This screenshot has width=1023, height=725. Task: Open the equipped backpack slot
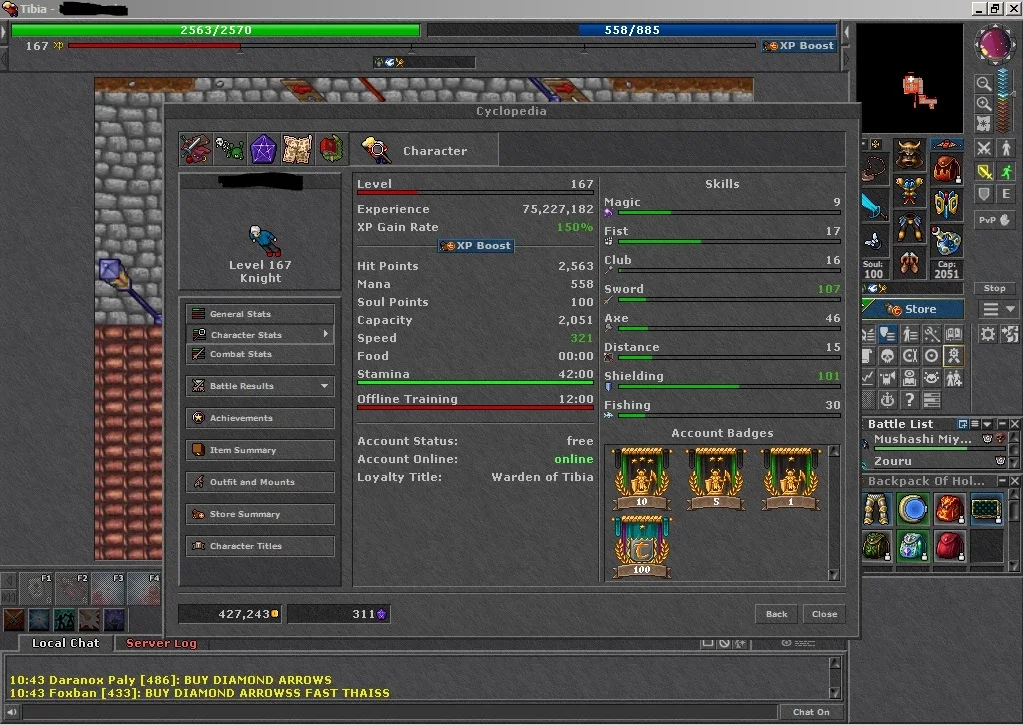click(x=946, y=169)
